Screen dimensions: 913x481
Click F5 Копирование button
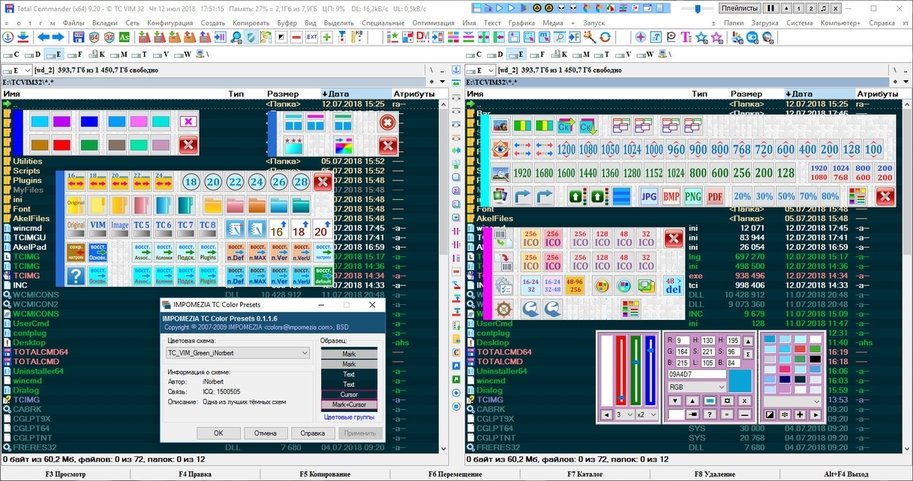[325, 474]
